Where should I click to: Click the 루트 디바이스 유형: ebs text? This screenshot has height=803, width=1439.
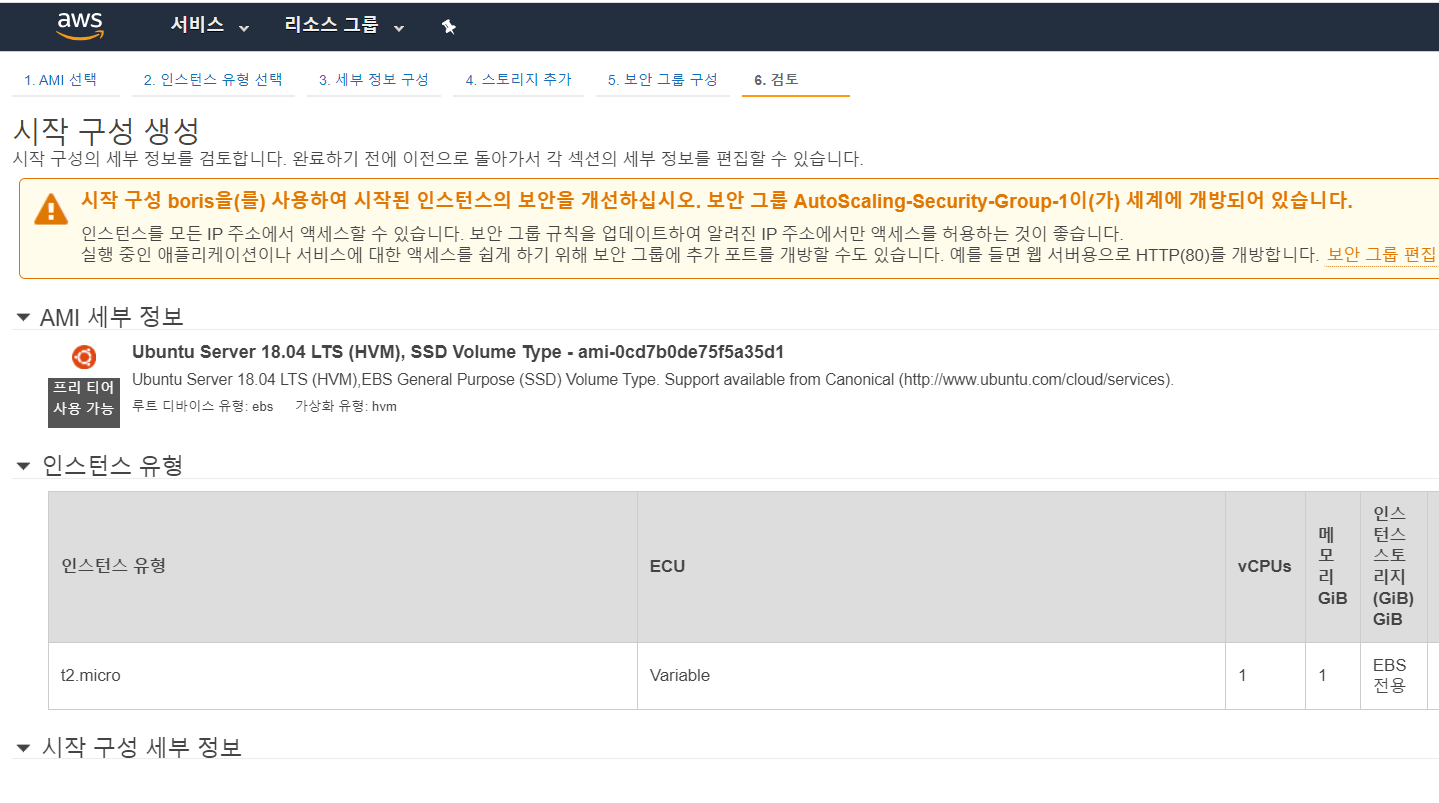pos(203,407)
